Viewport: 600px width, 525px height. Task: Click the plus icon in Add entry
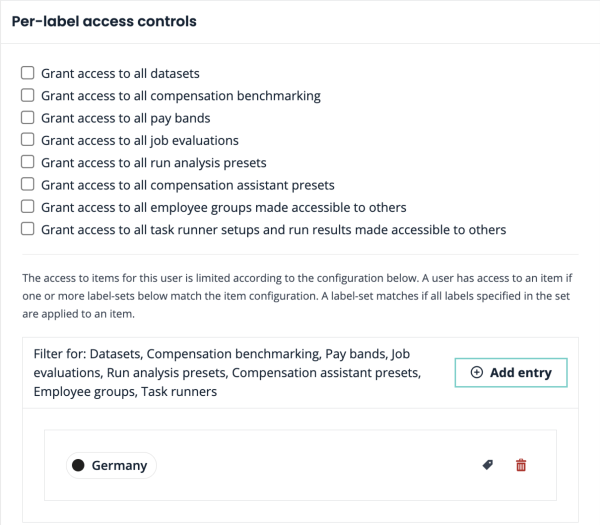tap(476, 372)
